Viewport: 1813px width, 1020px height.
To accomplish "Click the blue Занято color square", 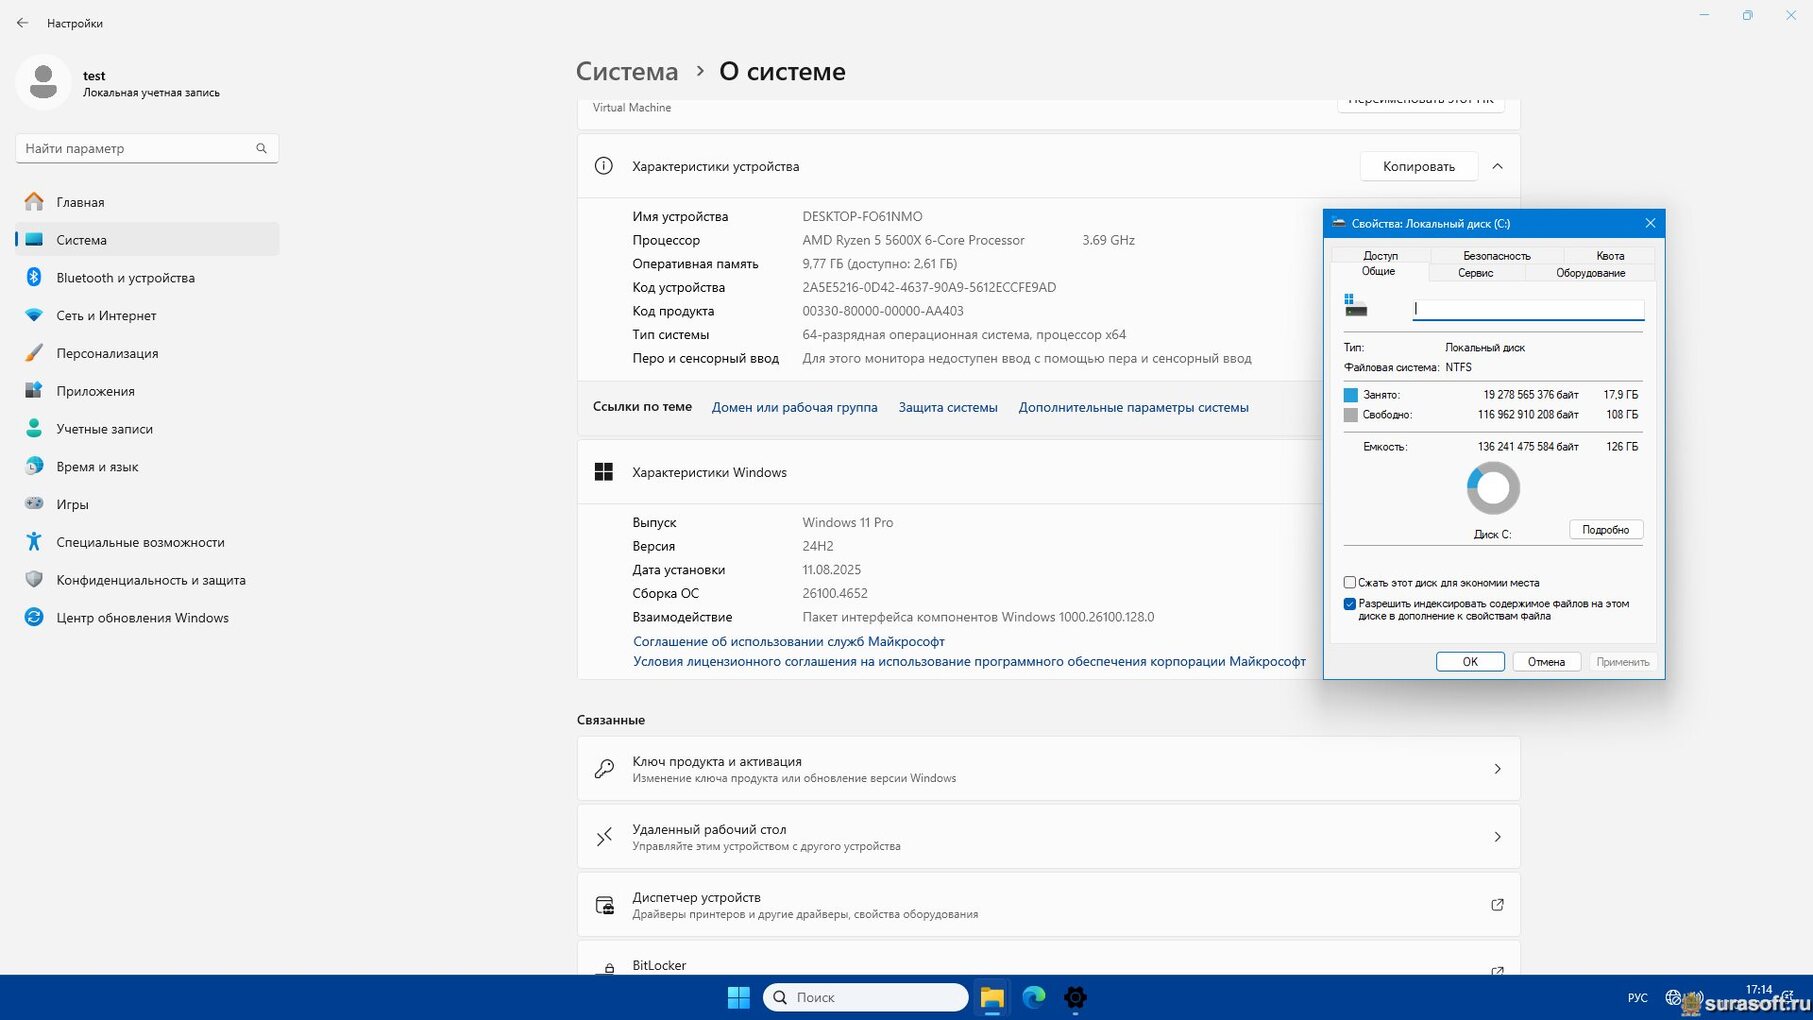I will point(1351,395).
